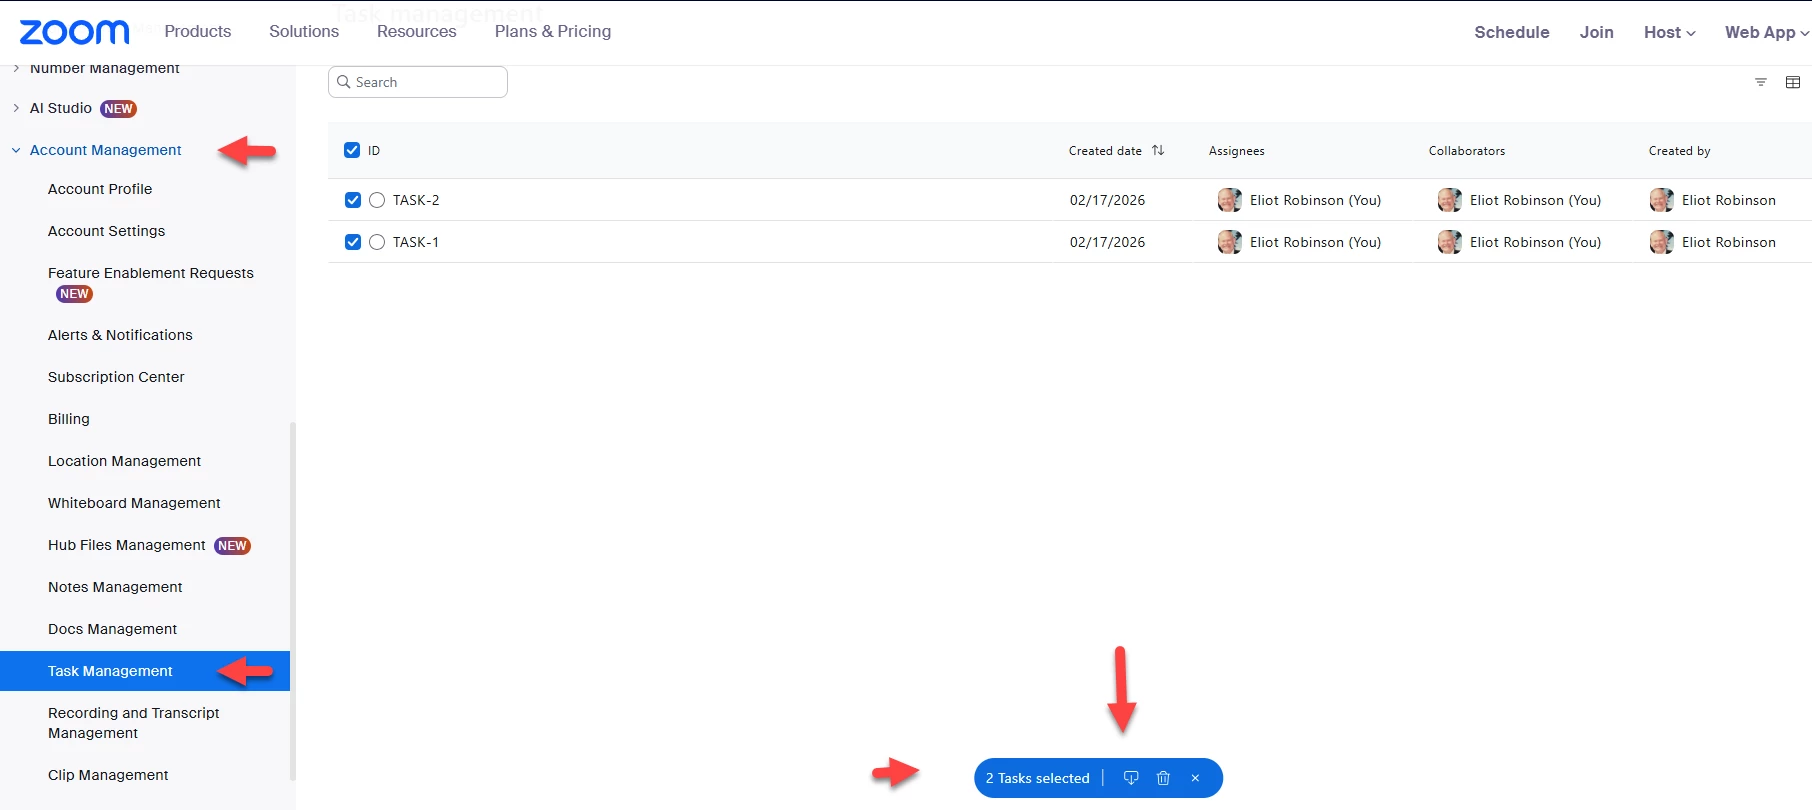The width and height of the screenshot is (1812, 810).
Task: Open Clip Management
Action: point(108,775)
